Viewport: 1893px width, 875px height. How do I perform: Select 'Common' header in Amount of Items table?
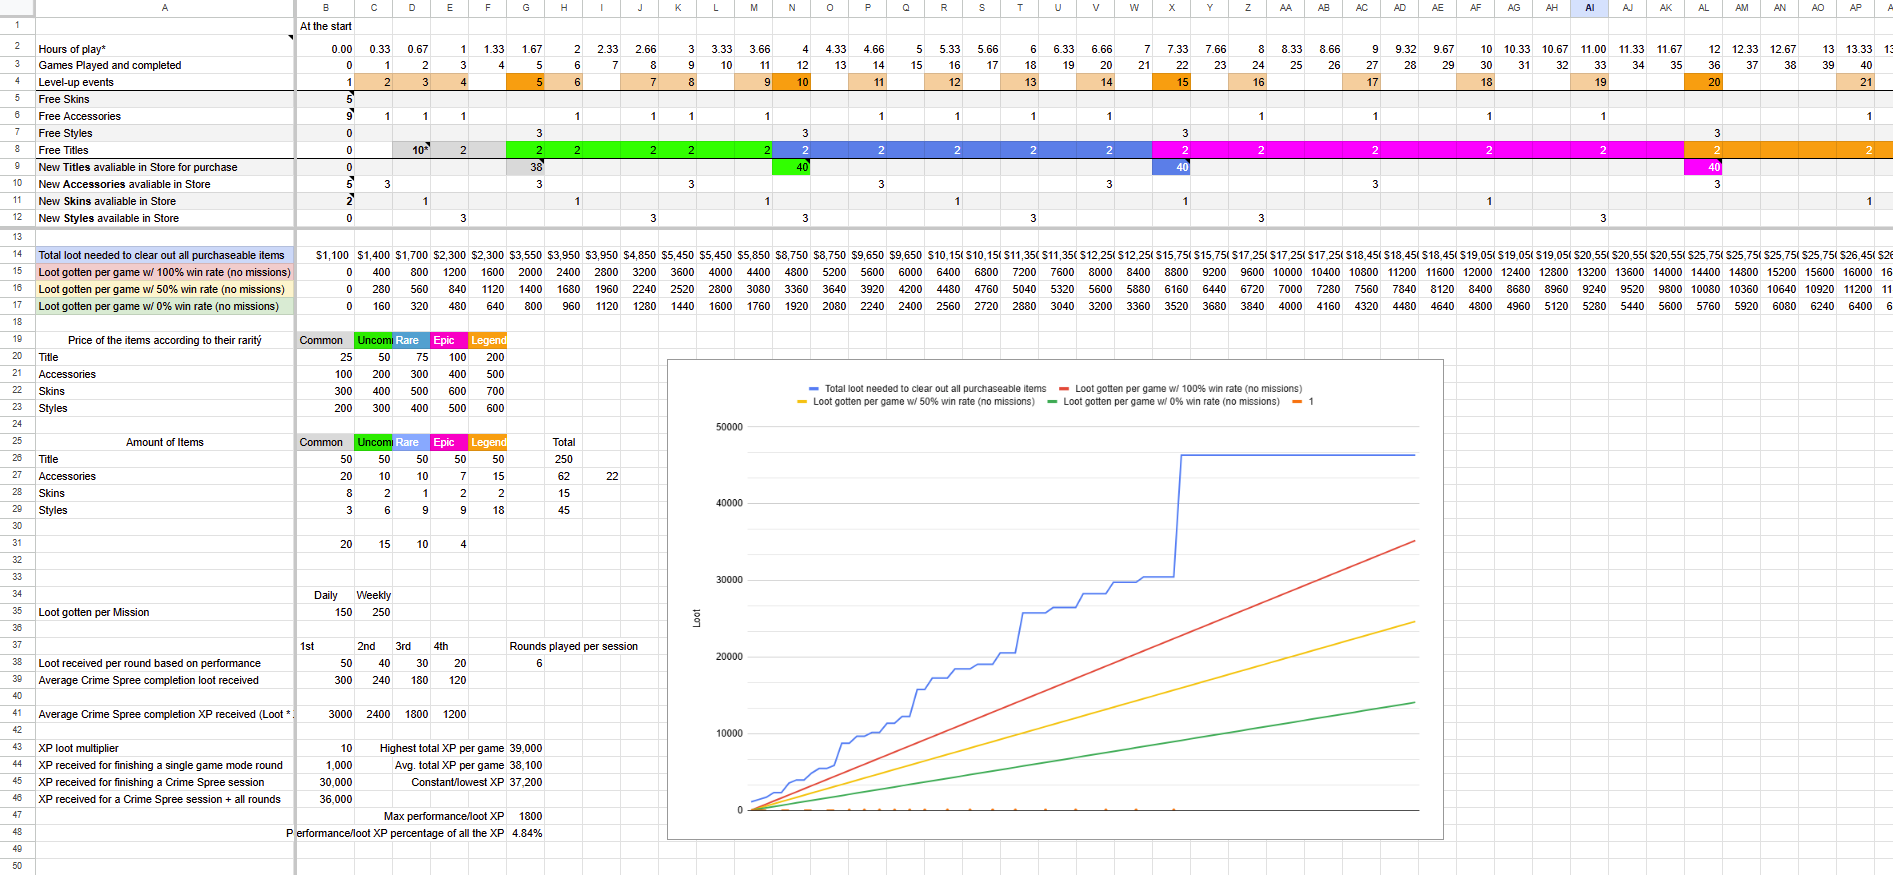(326, 442)
